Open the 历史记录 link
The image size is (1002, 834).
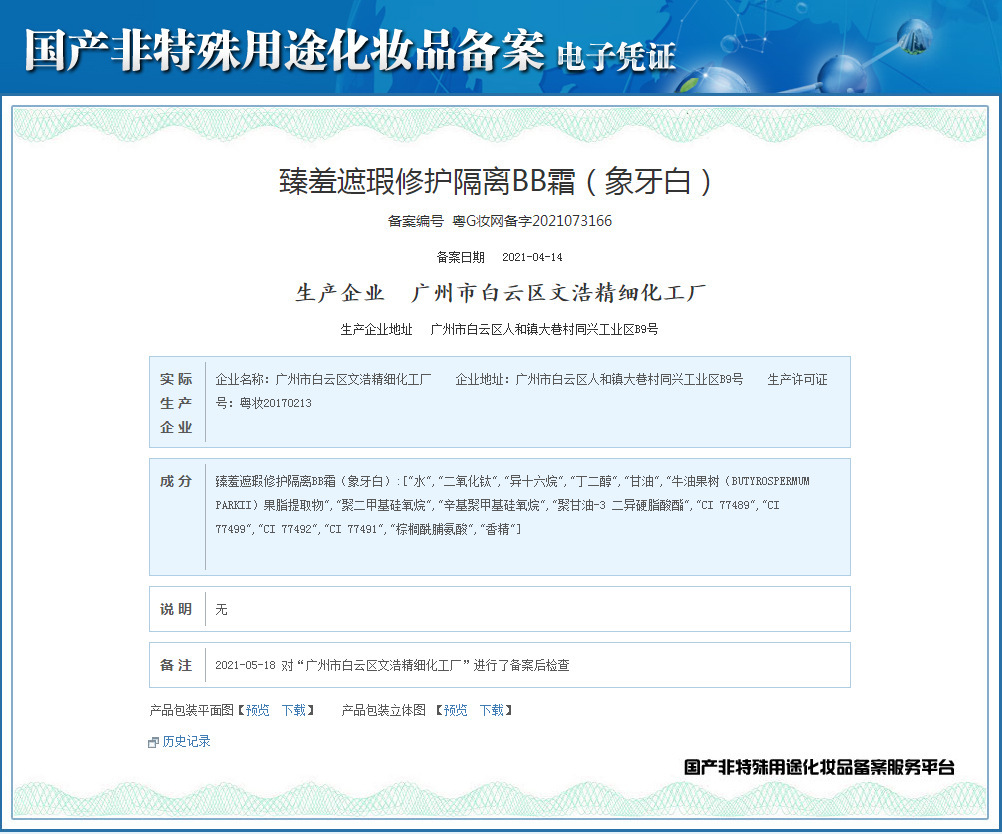click(x=186, y=741)
